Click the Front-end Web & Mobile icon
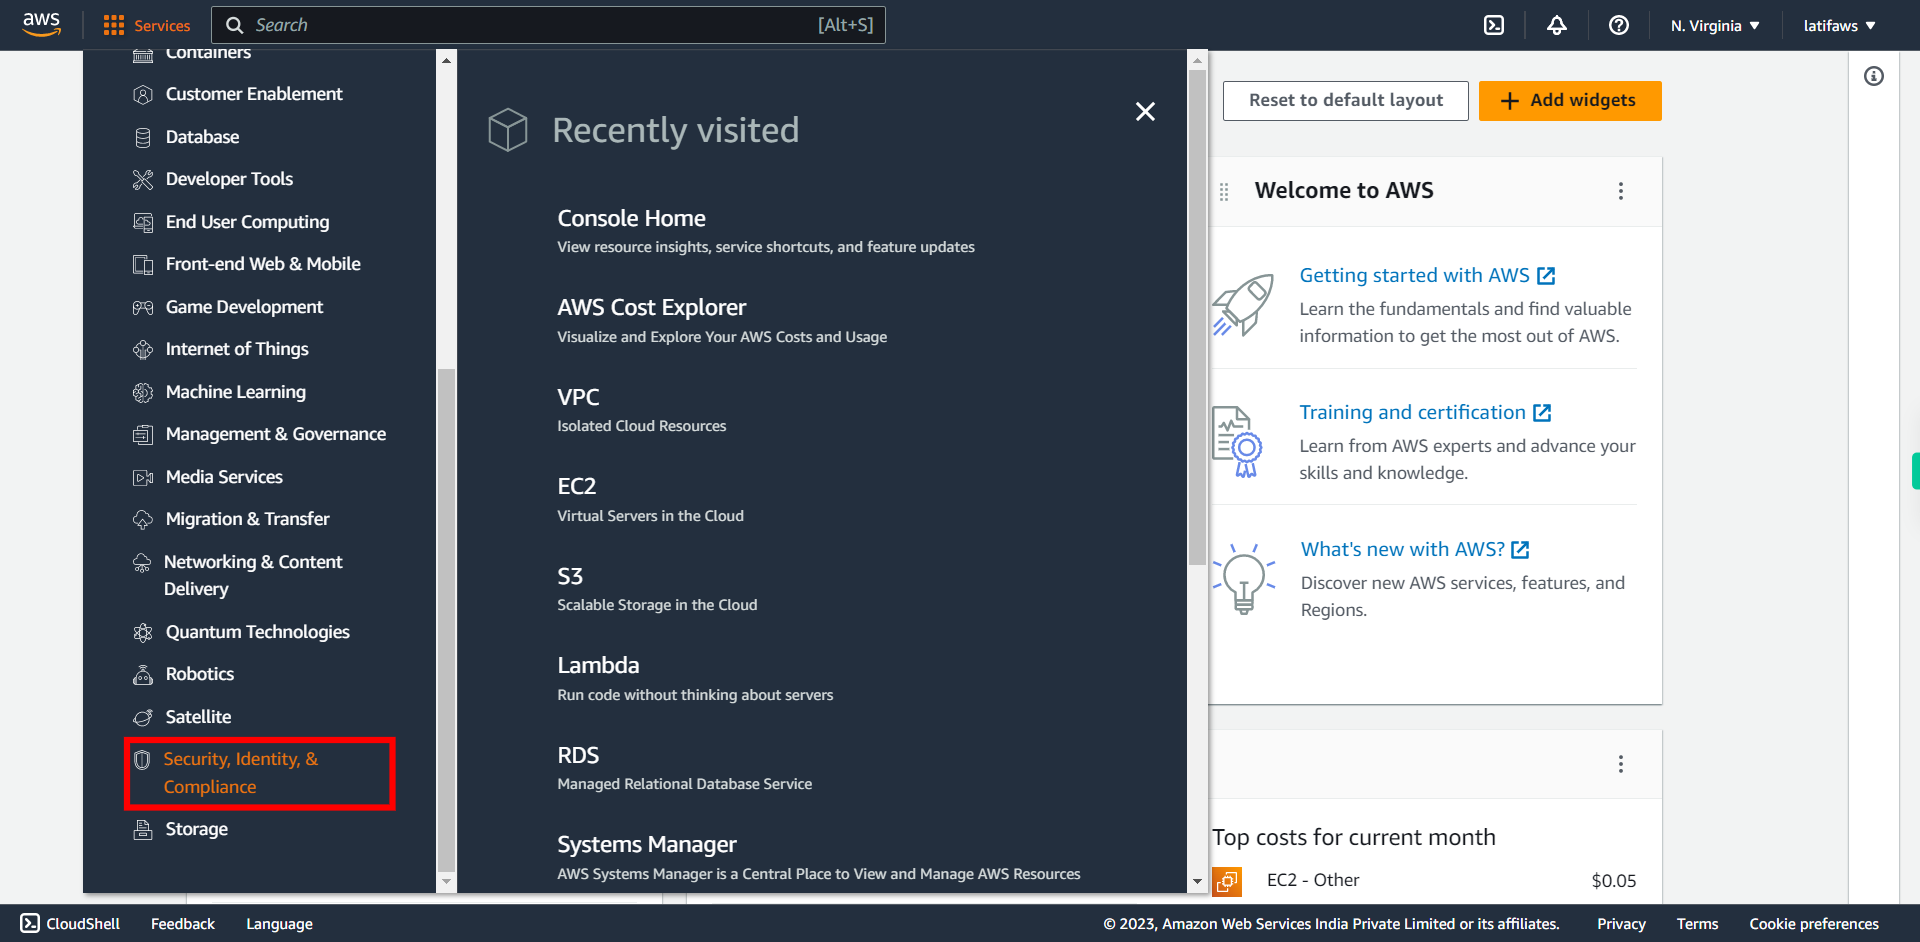1920x942 pixels. 143,264
